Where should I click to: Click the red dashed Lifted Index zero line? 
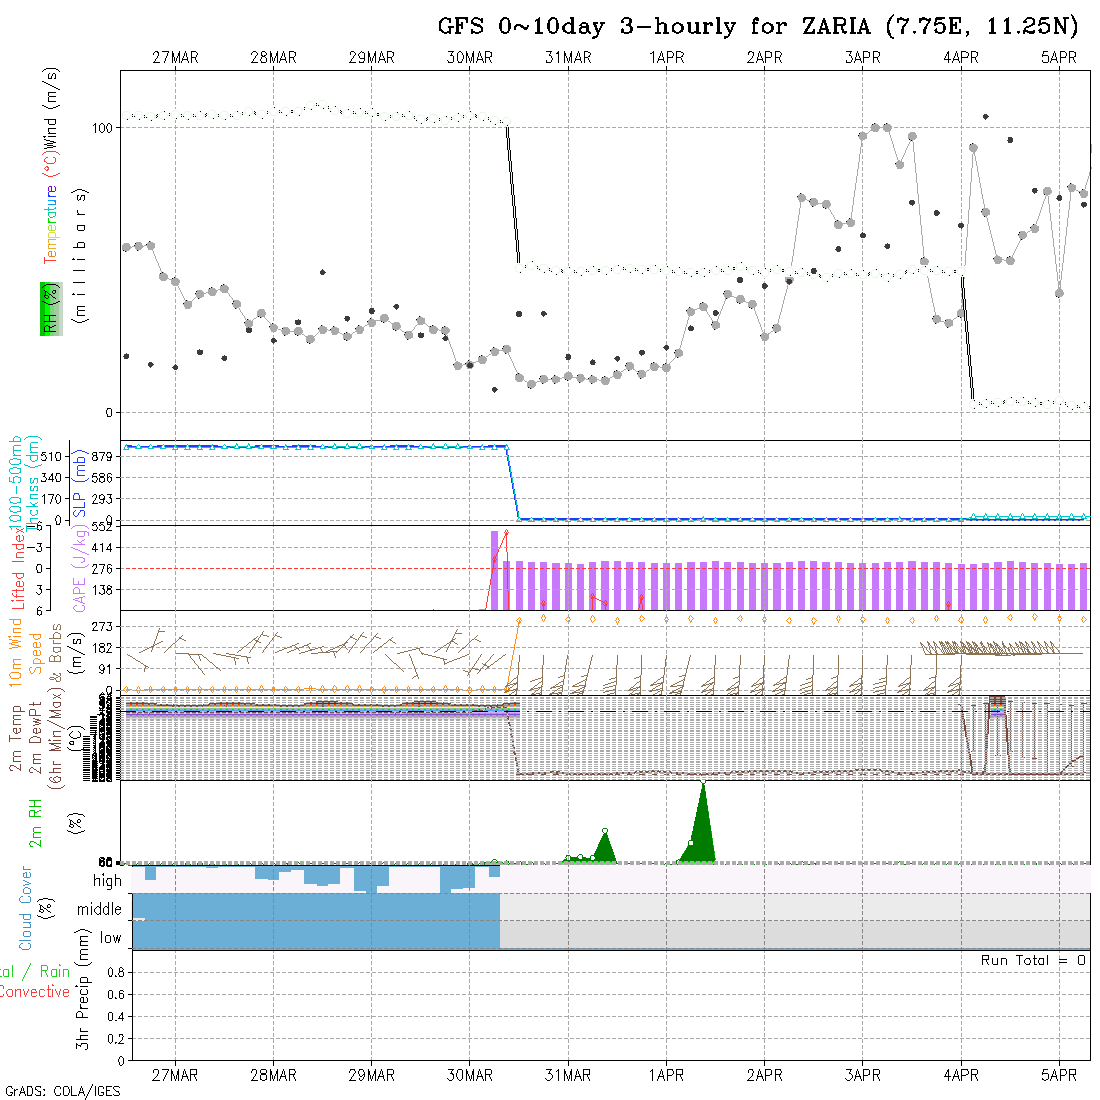[x=300, y=568]
